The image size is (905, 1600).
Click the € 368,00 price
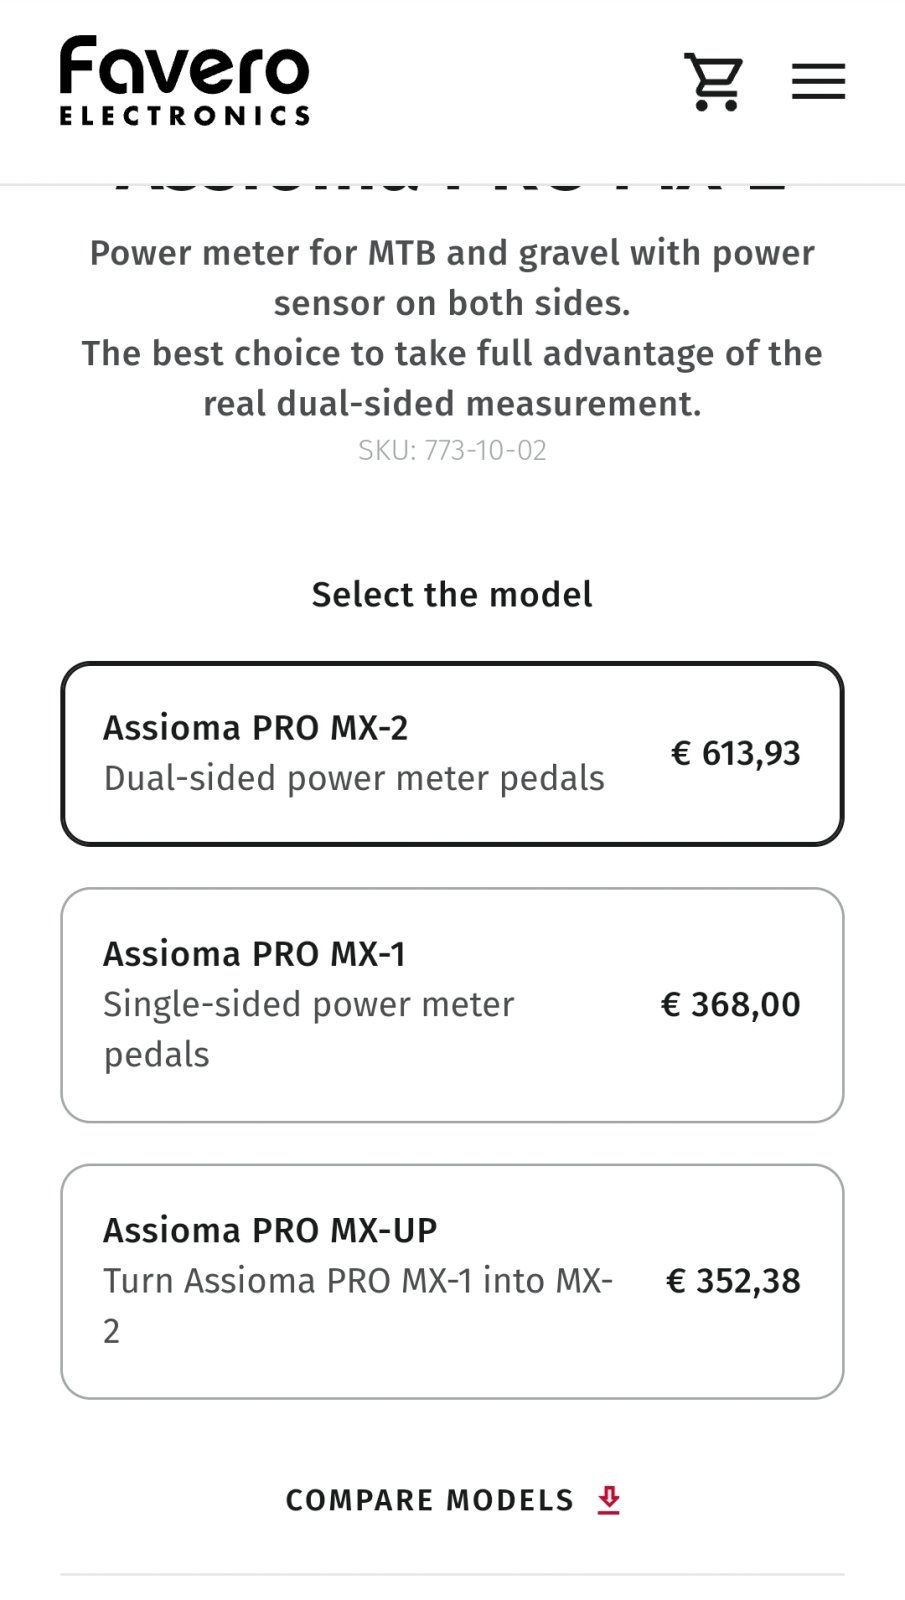click(730, 1004)
